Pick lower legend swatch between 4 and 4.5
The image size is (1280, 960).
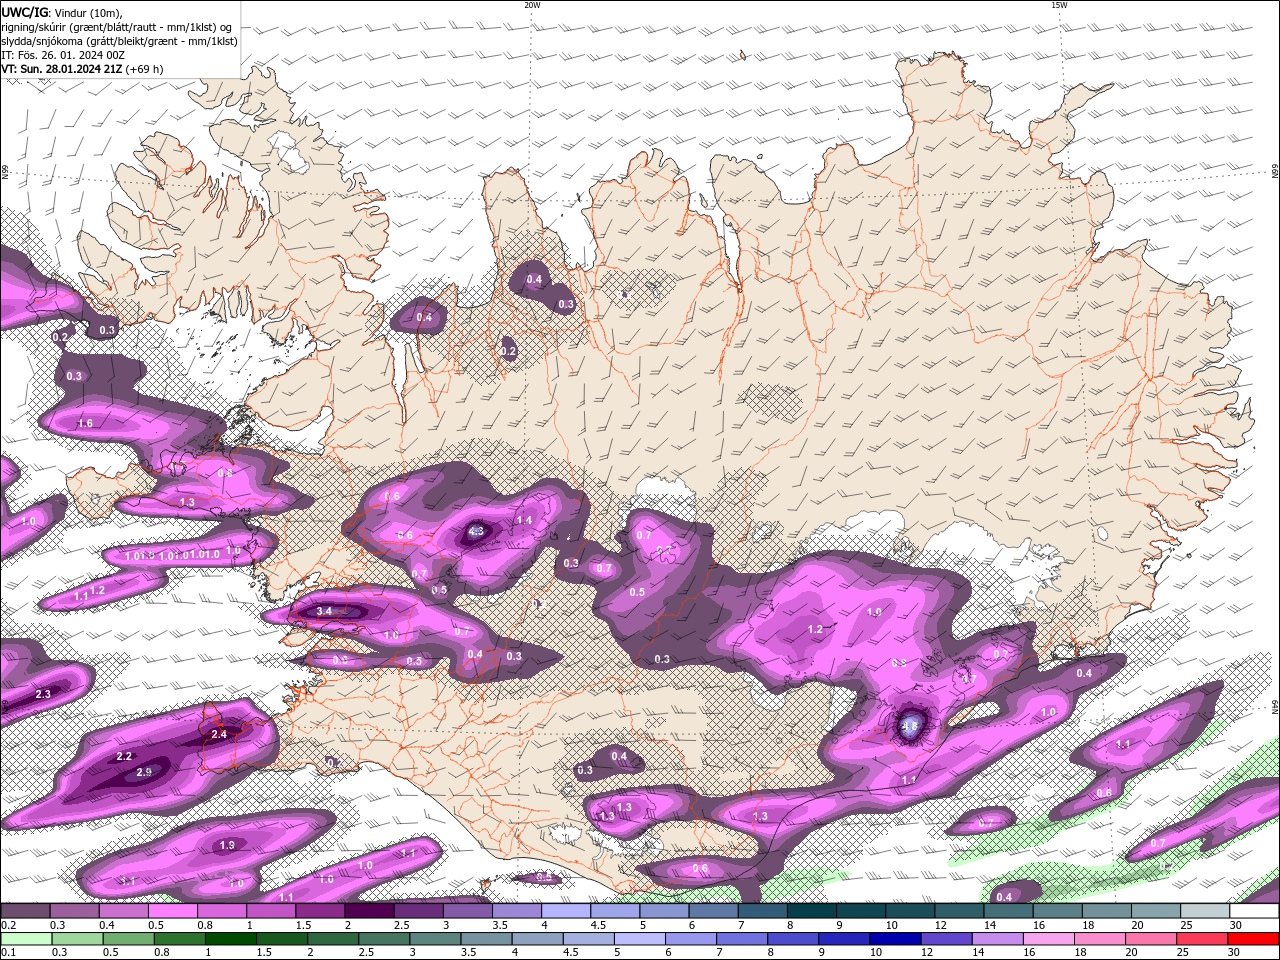coord(536,939)
